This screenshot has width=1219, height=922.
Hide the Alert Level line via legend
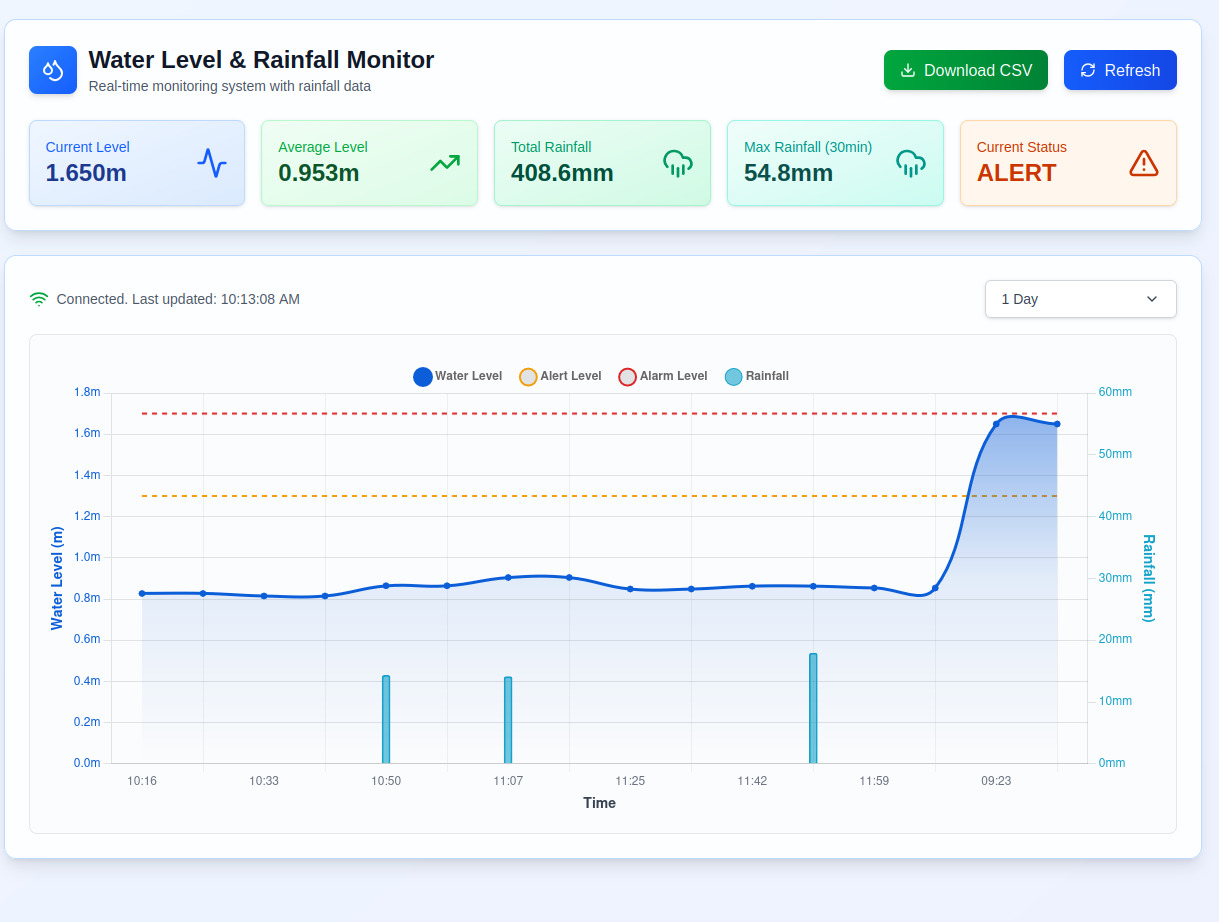click(528, 377)
